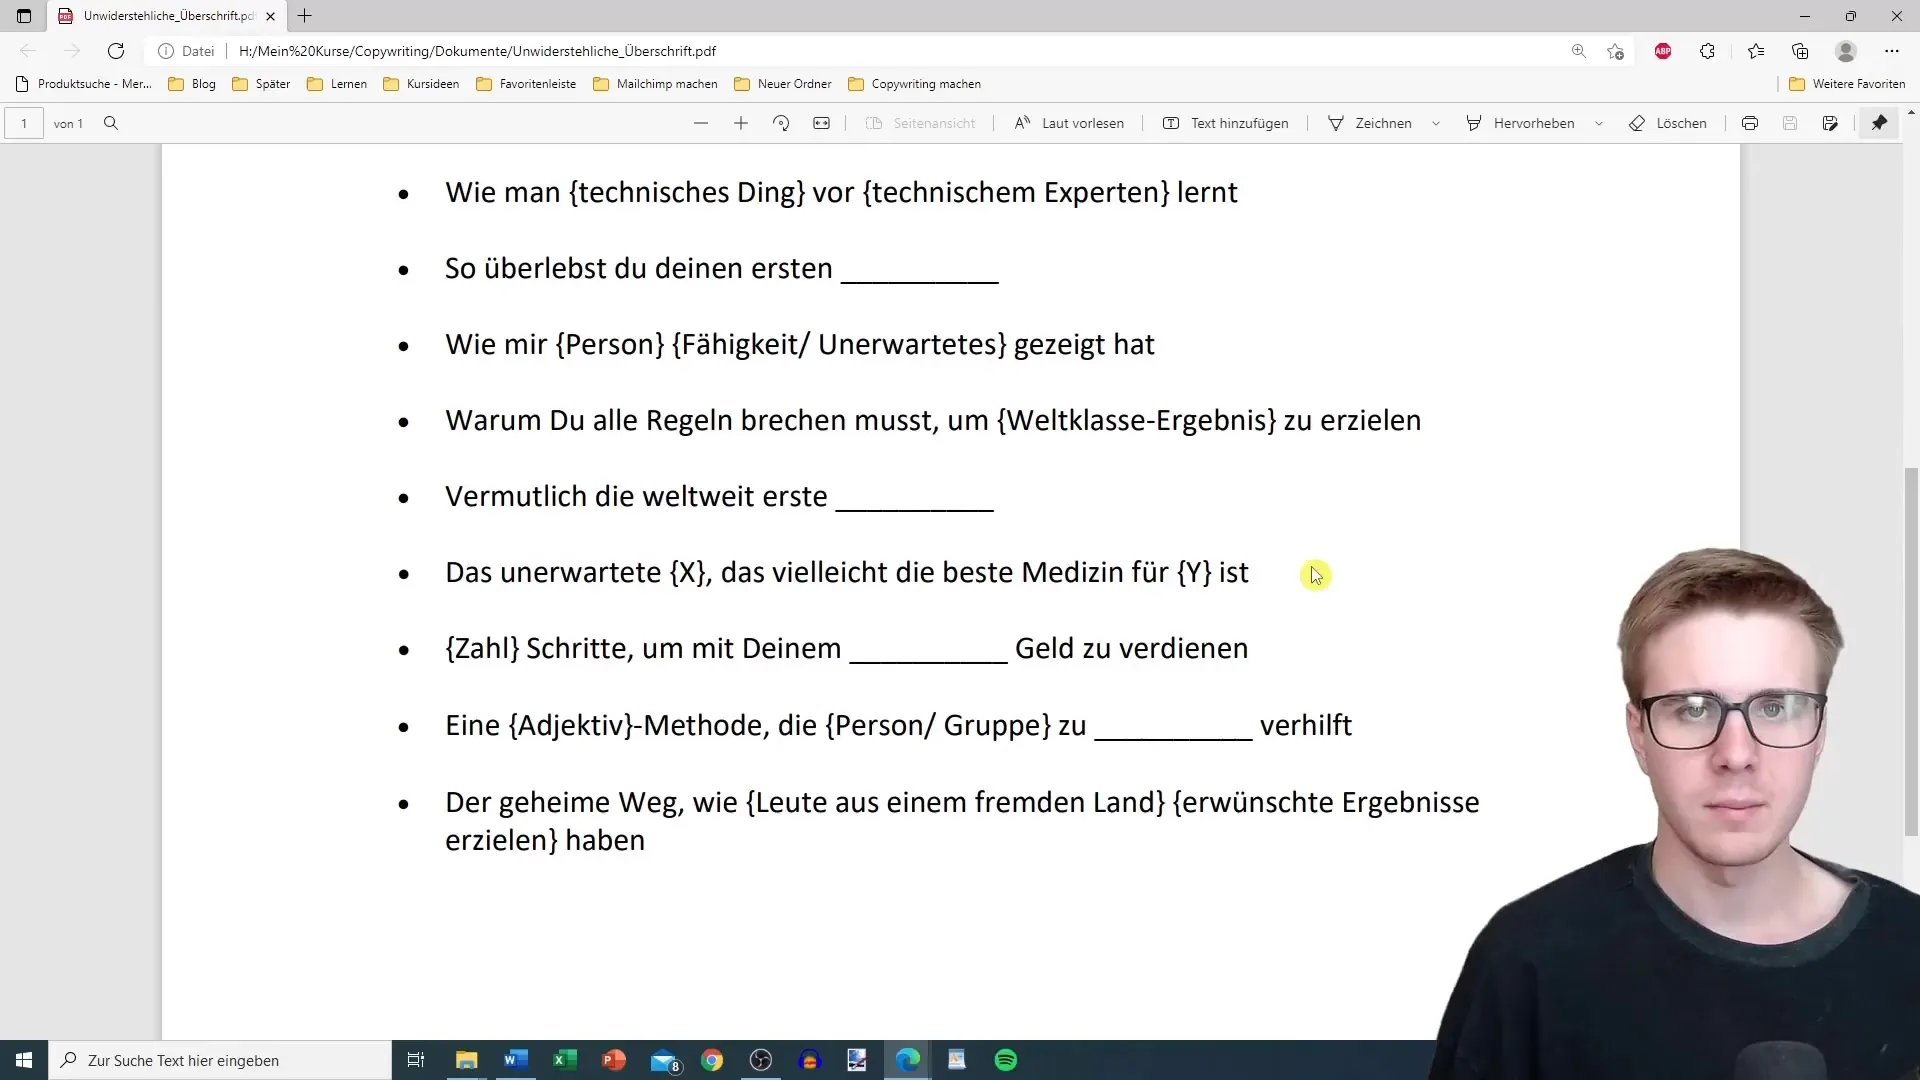Click the PDF vertical scrollbar thumb
1920x1080 pixels.
[x=1911, y=651]
